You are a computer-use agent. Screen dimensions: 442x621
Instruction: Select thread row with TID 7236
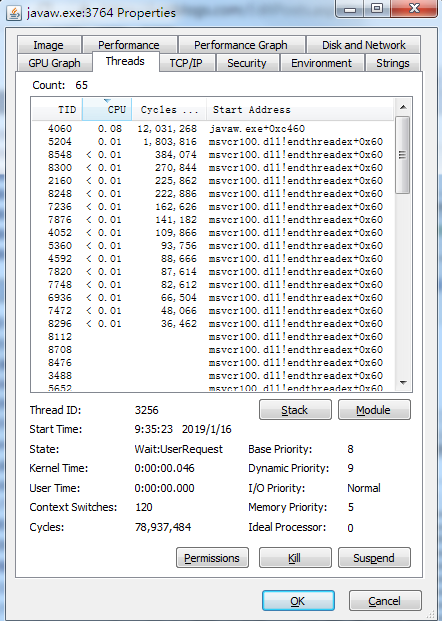point(213,207)
